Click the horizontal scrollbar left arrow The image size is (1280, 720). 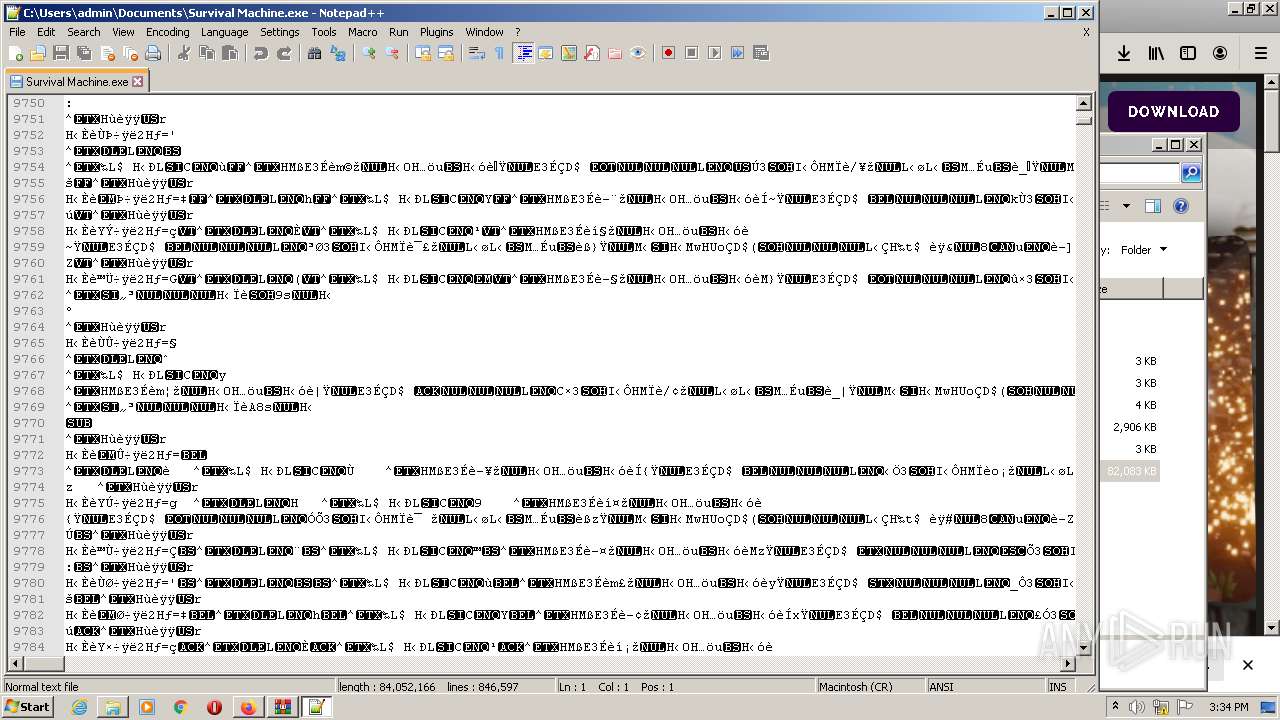point(14,664)
